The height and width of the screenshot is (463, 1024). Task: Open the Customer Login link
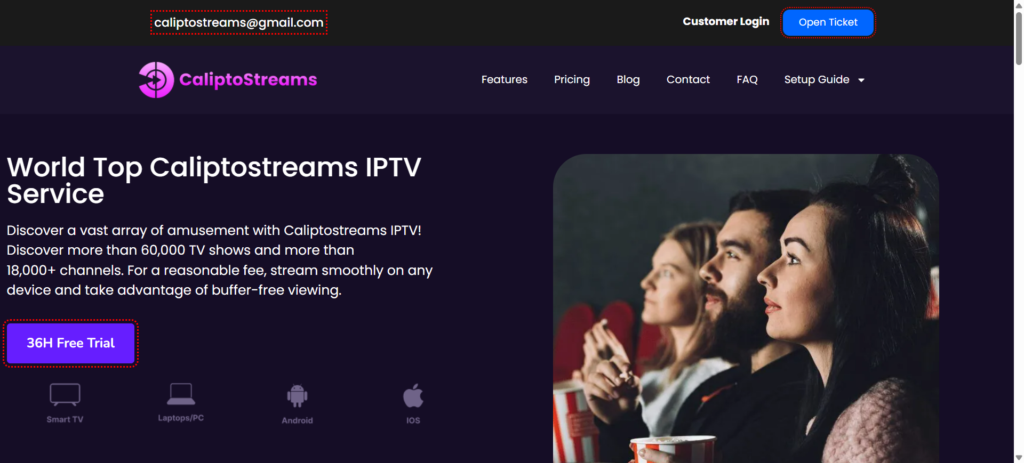726,22
